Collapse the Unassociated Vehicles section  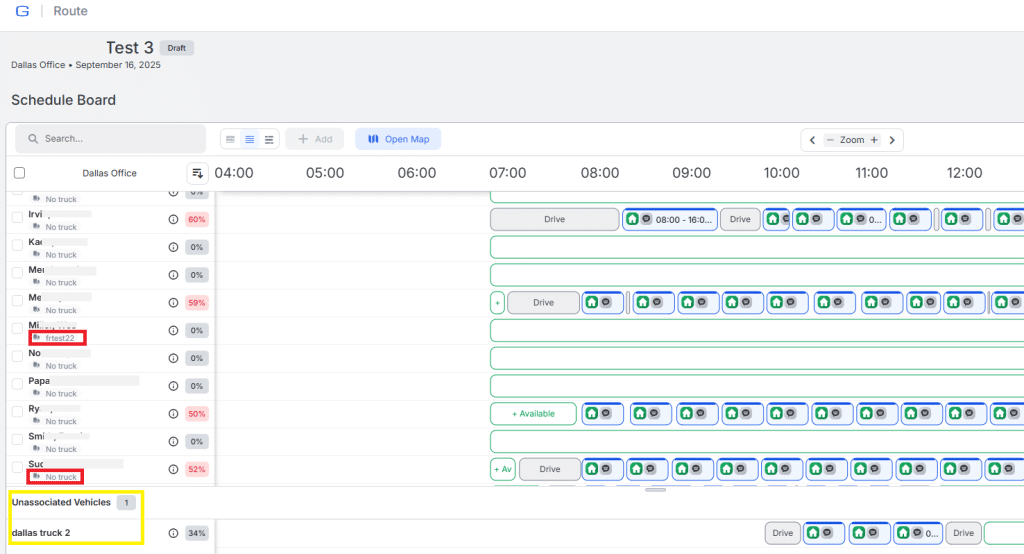tap(61, 502)
